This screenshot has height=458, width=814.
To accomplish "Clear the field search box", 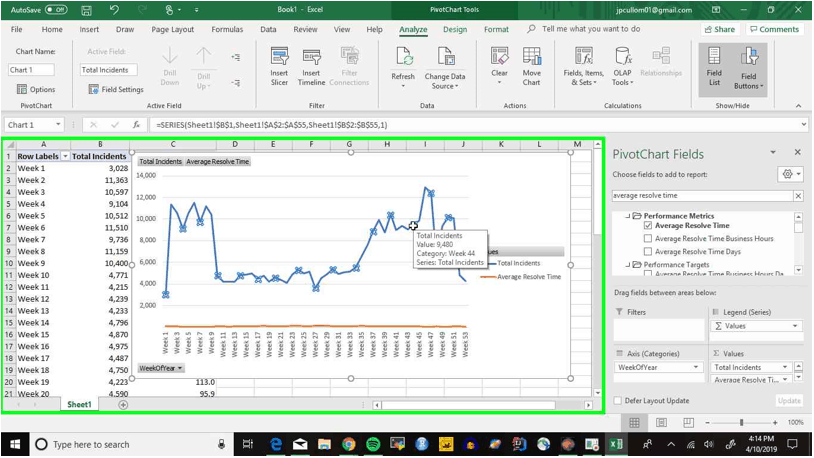I will tap(798, 196).
